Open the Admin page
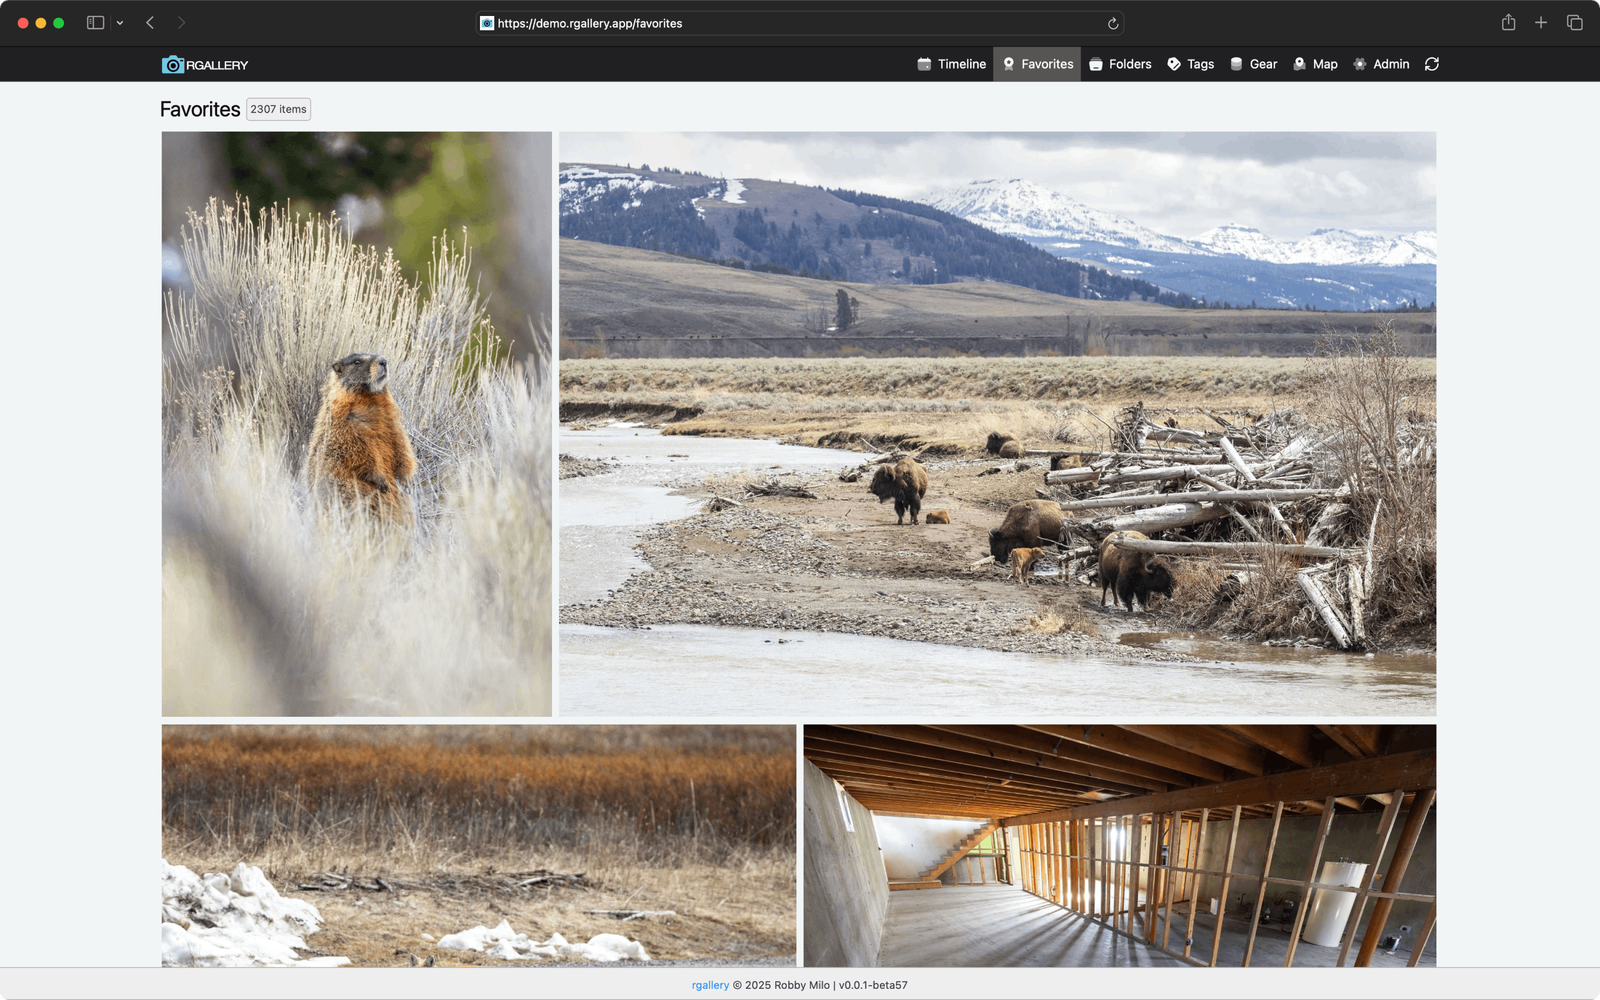Image resolution: width=1600 pixels, height=1000 pixels. pyautogui.click(x=1381, y=64)
